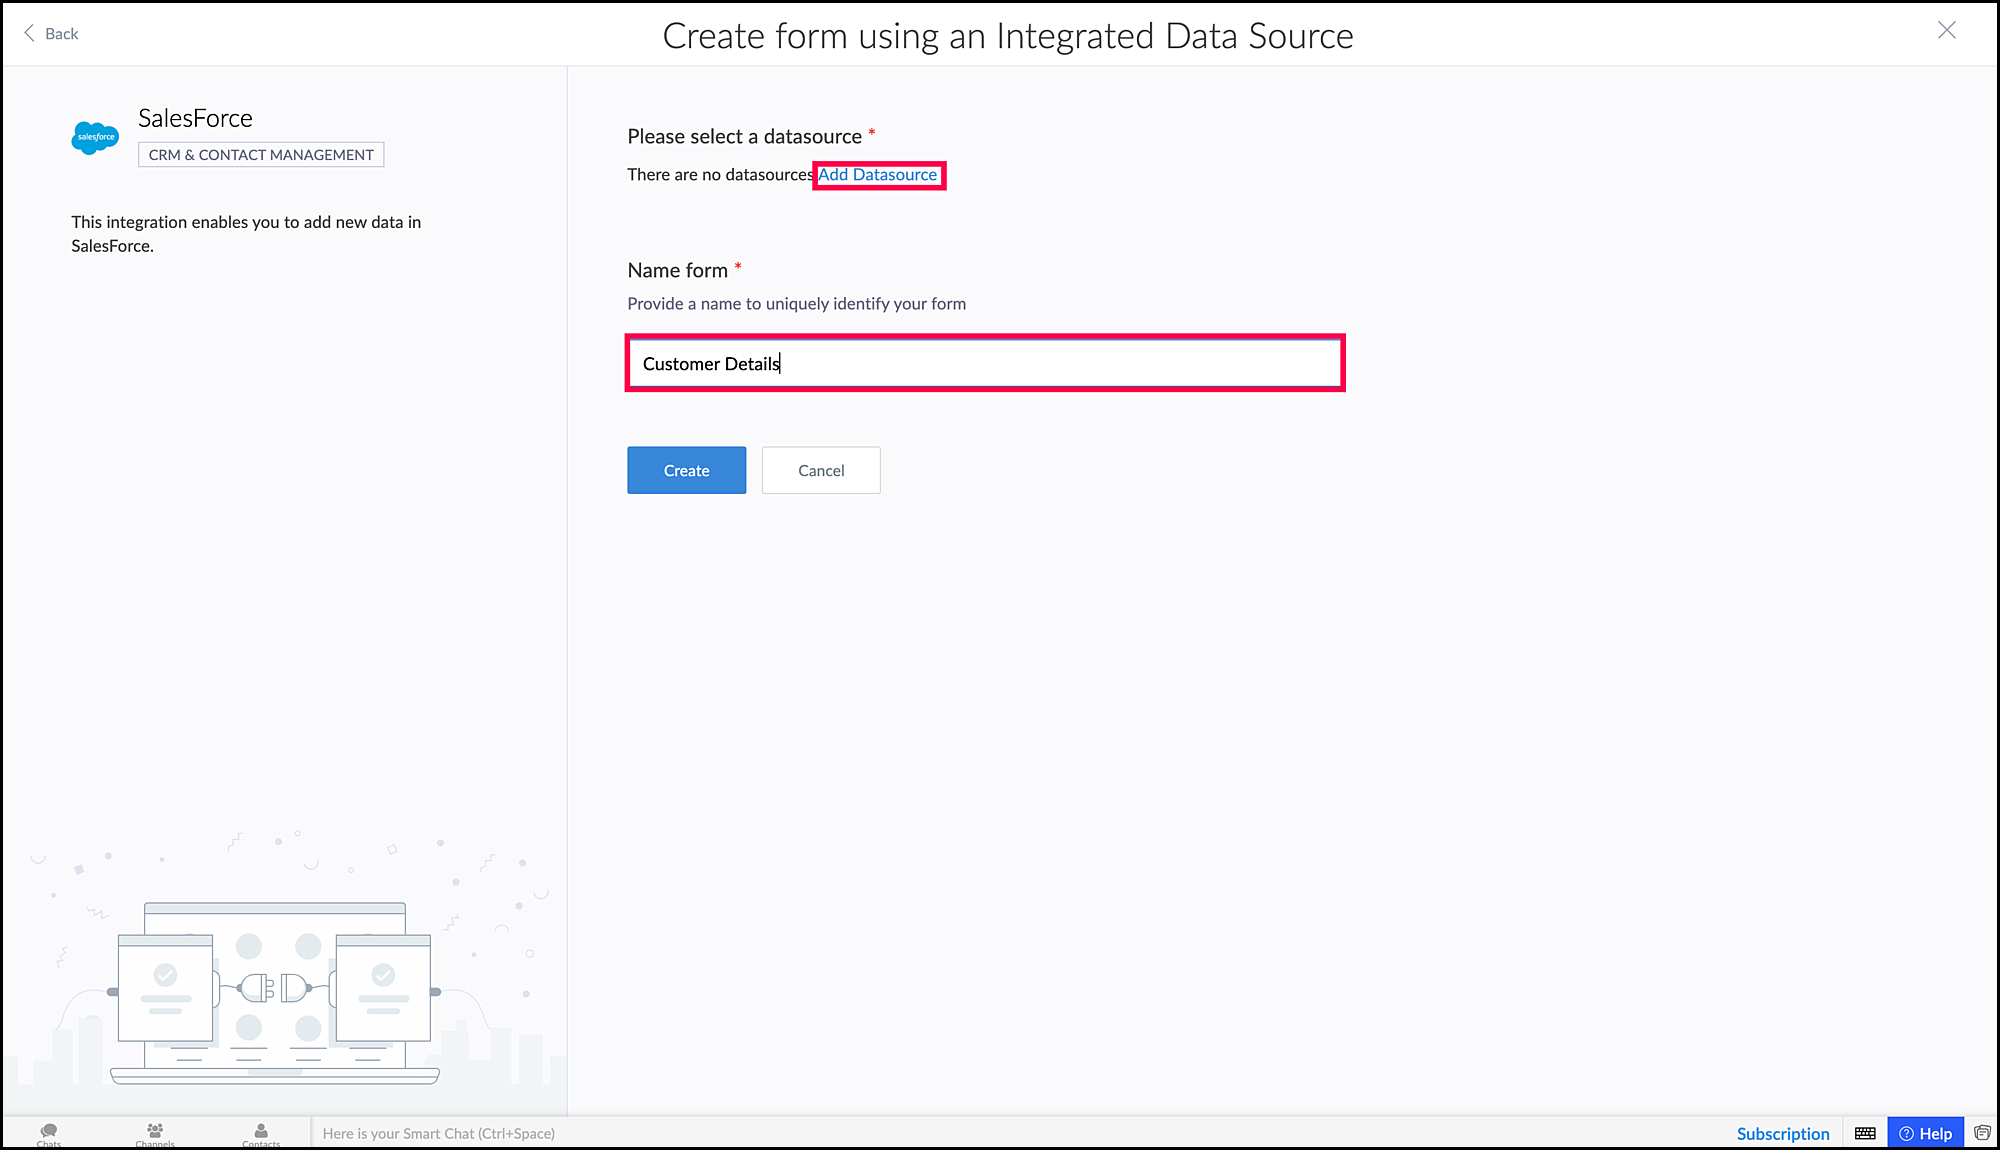Image resolution: width=2000 pixels, height=1150 pixels.
Task: Click the integration description text about SalesForce
Action: (x=246, y=234)
